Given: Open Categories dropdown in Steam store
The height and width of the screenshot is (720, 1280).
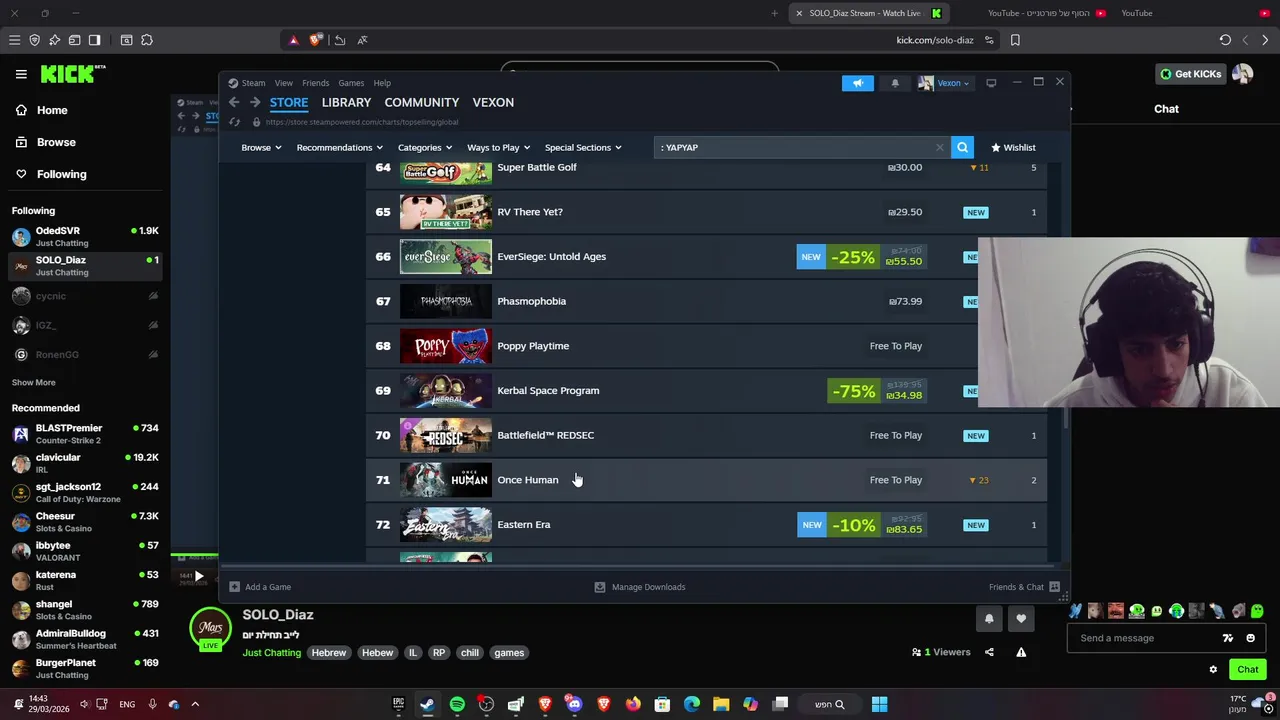Looking at the screenshot, I should click(x=425, y=147).
